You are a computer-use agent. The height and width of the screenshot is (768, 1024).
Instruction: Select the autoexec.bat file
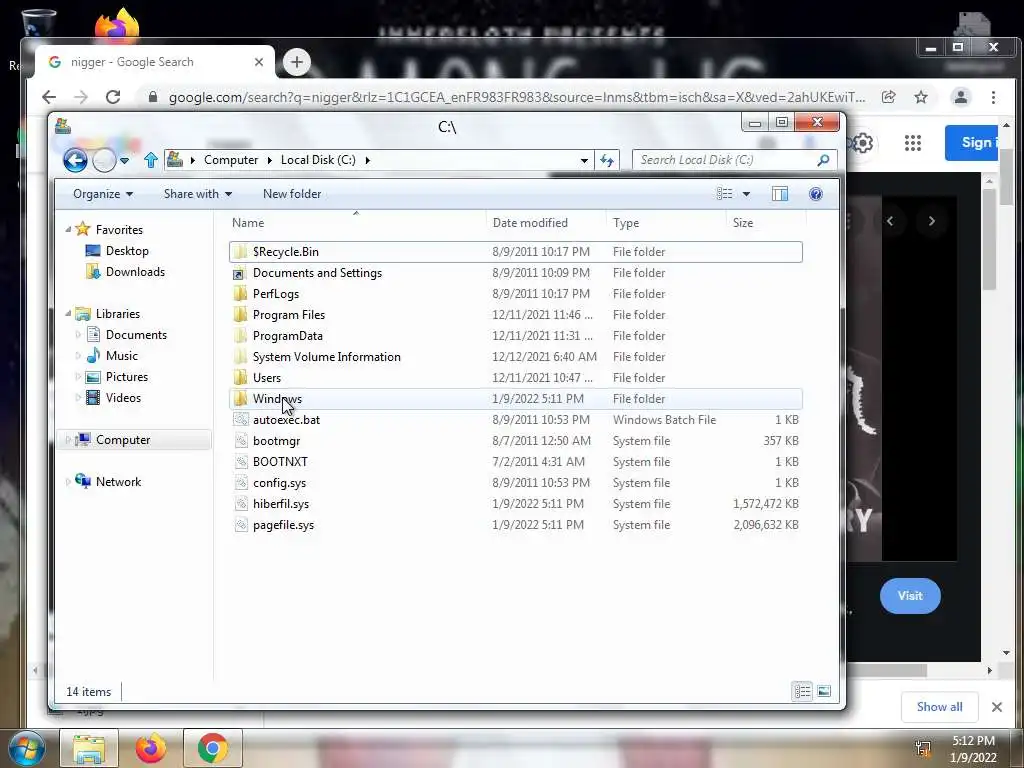pos(515,420)
